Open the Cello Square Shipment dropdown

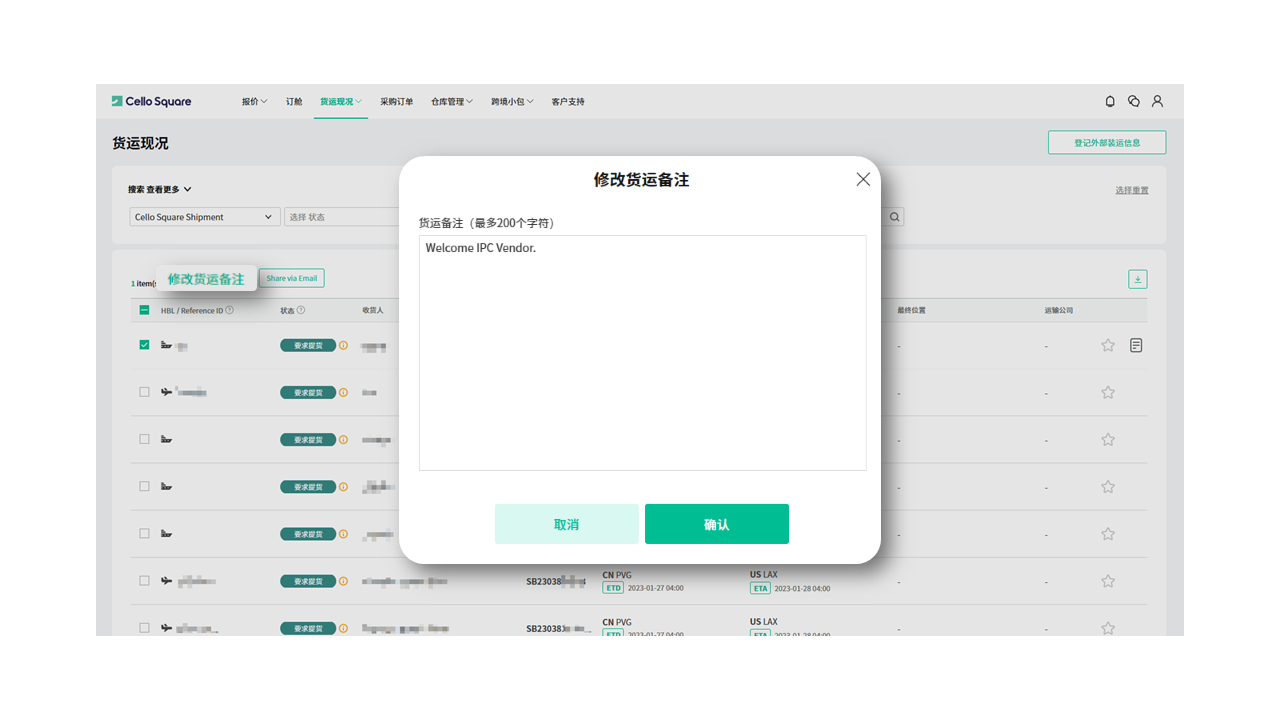click(205, 217)
